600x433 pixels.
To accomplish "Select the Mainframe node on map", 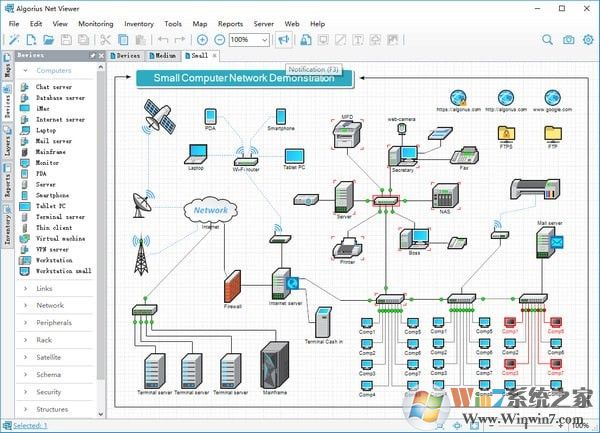I will coord(275,365).
